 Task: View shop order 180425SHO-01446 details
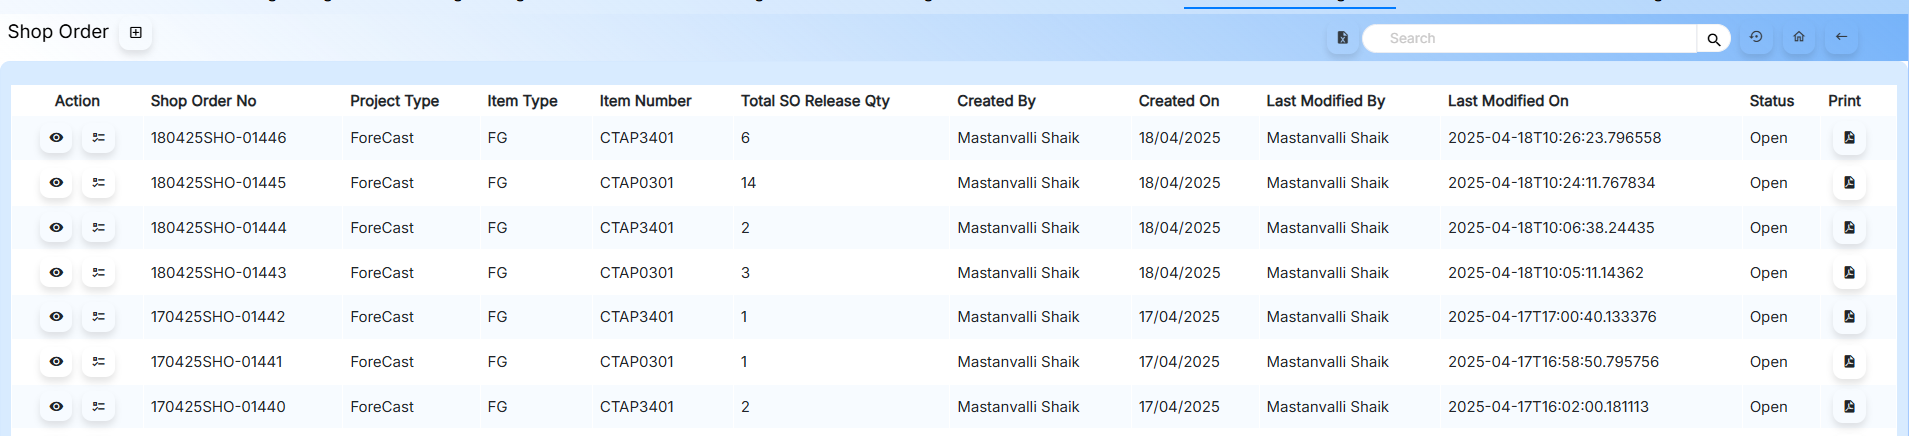(56, 138)
